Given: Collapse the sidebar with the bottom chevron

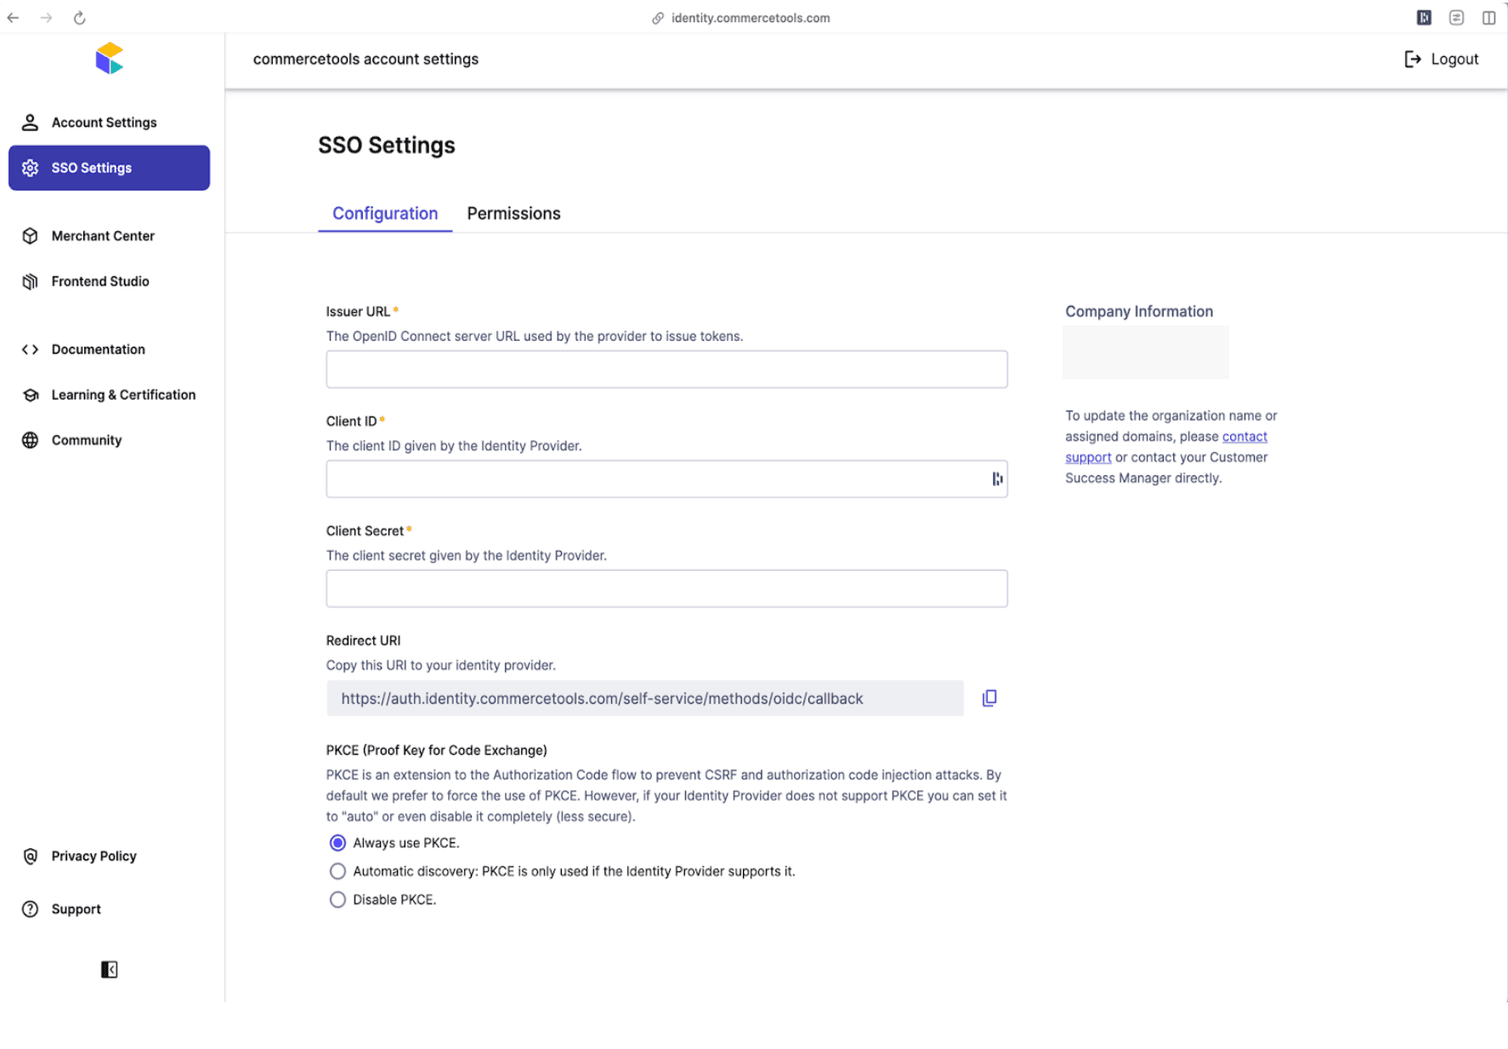Looking at the screenshot, I should [x=109, y=968].
